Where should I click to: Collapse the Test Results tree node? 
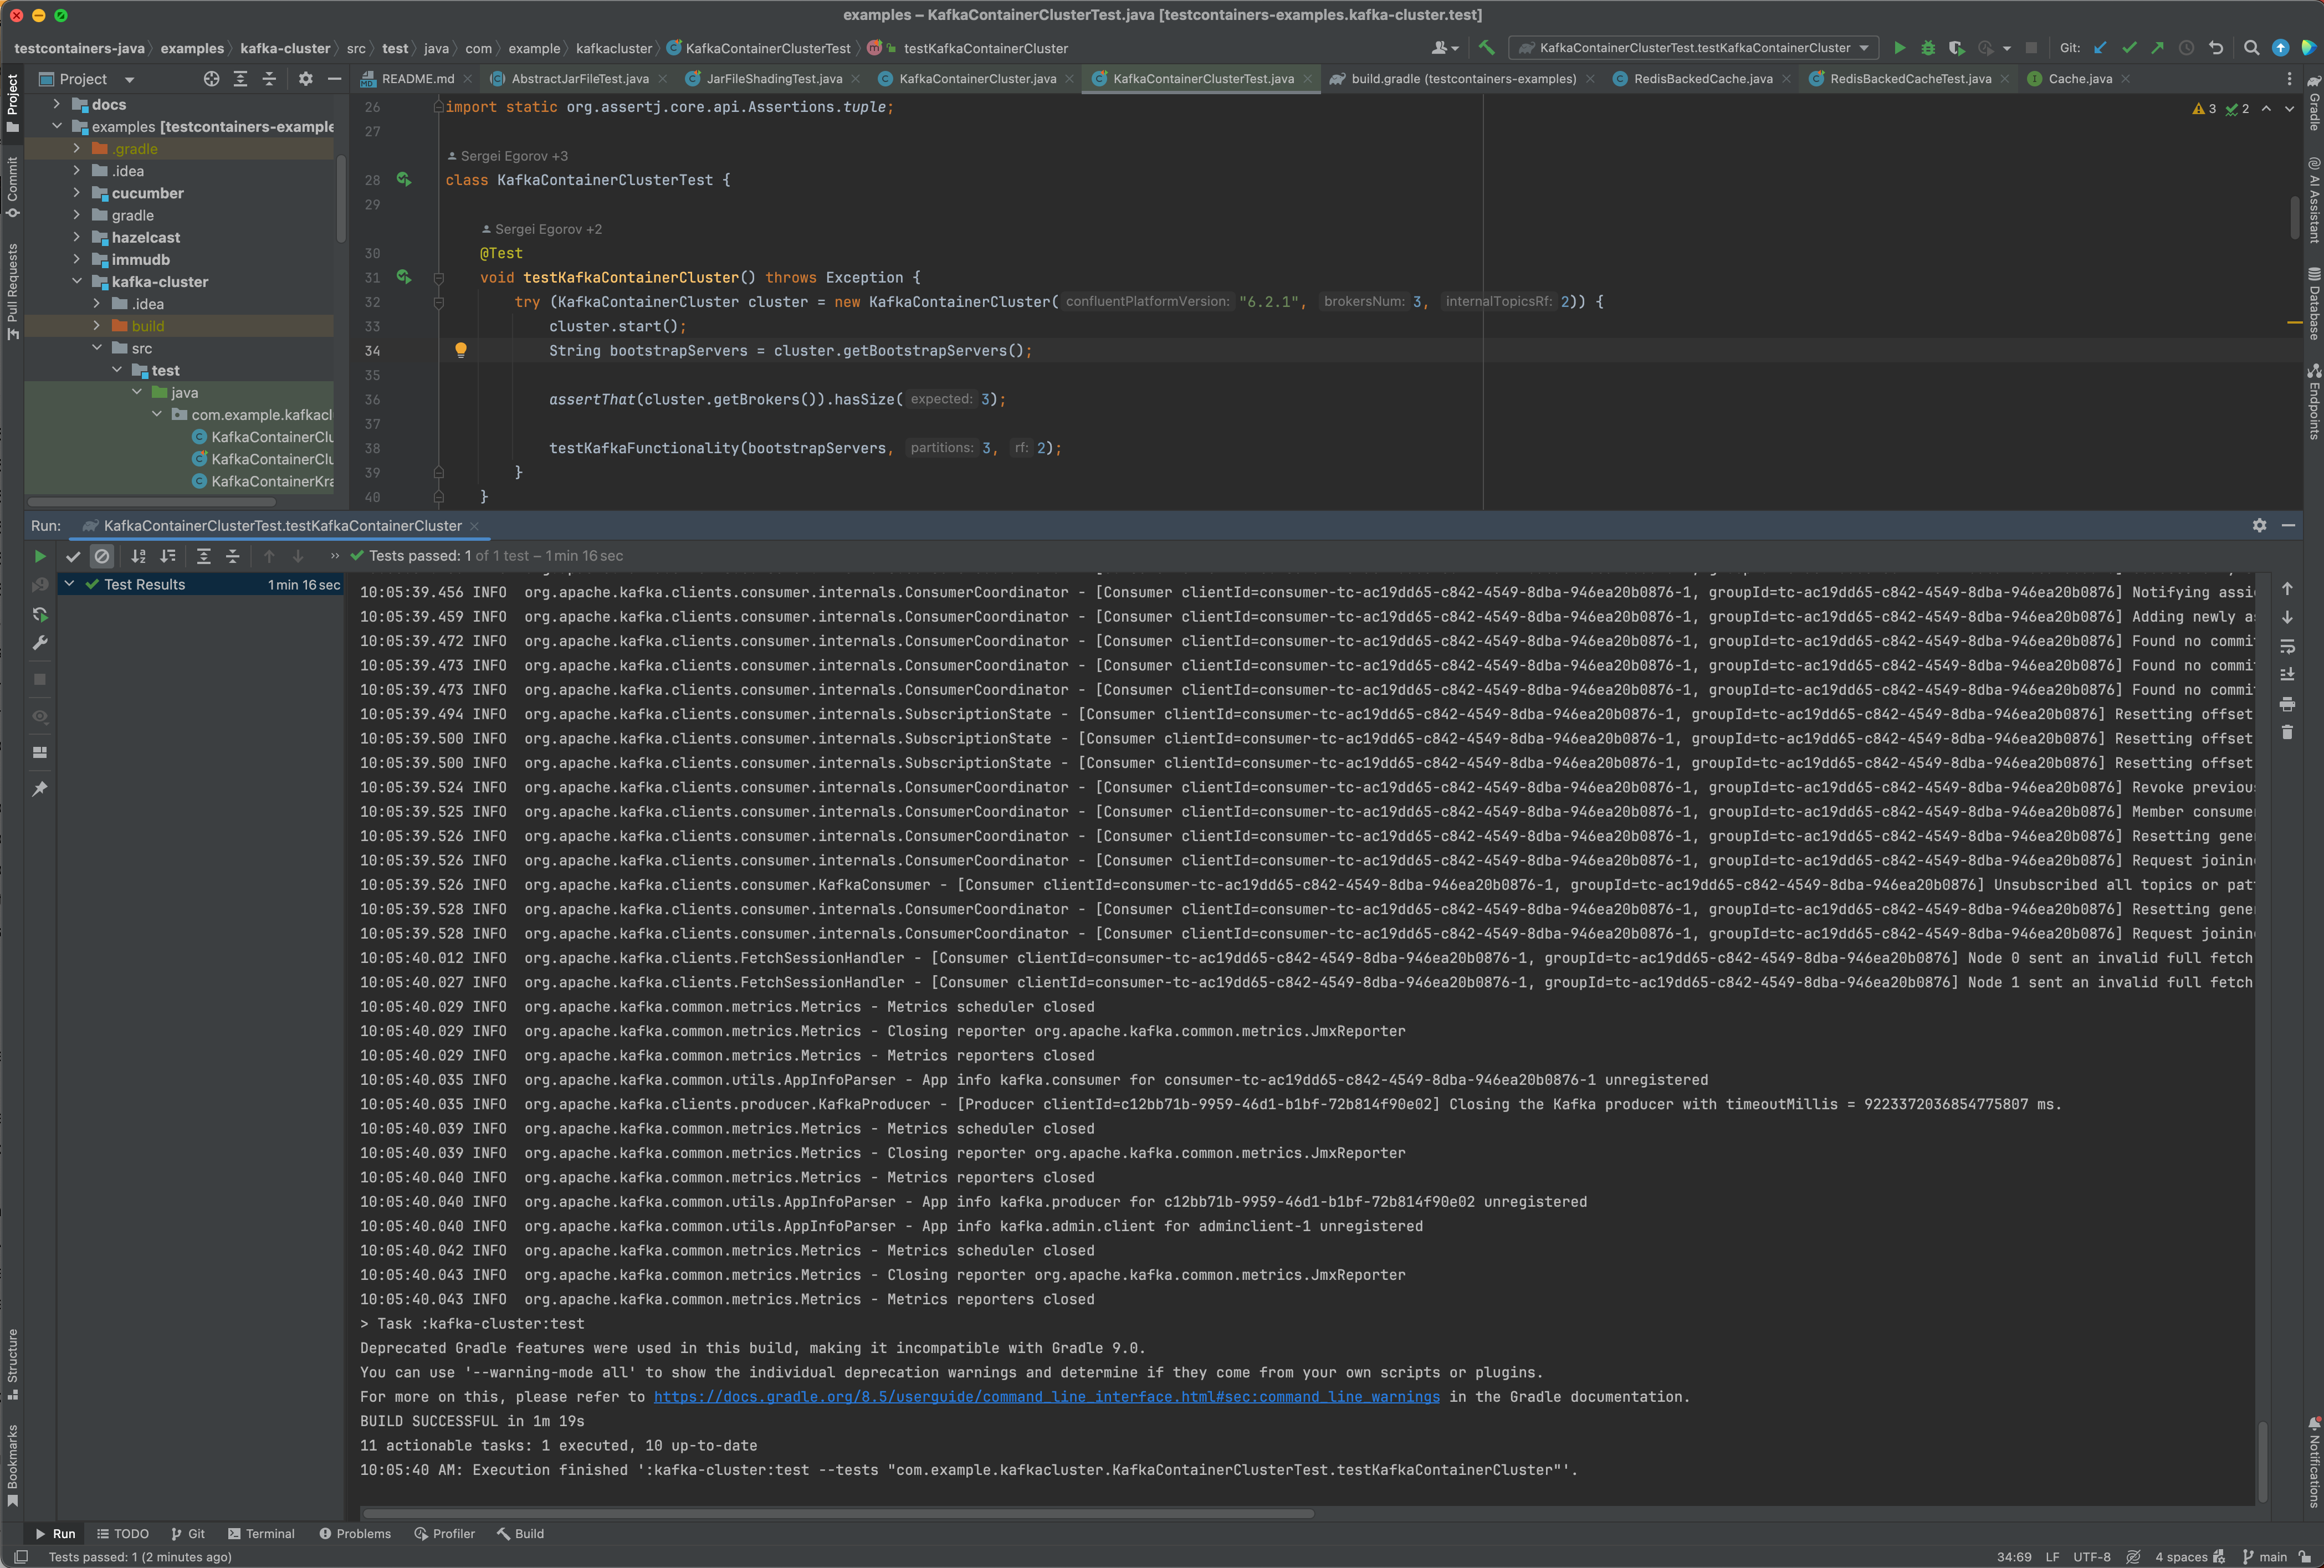tap(69, 584)
